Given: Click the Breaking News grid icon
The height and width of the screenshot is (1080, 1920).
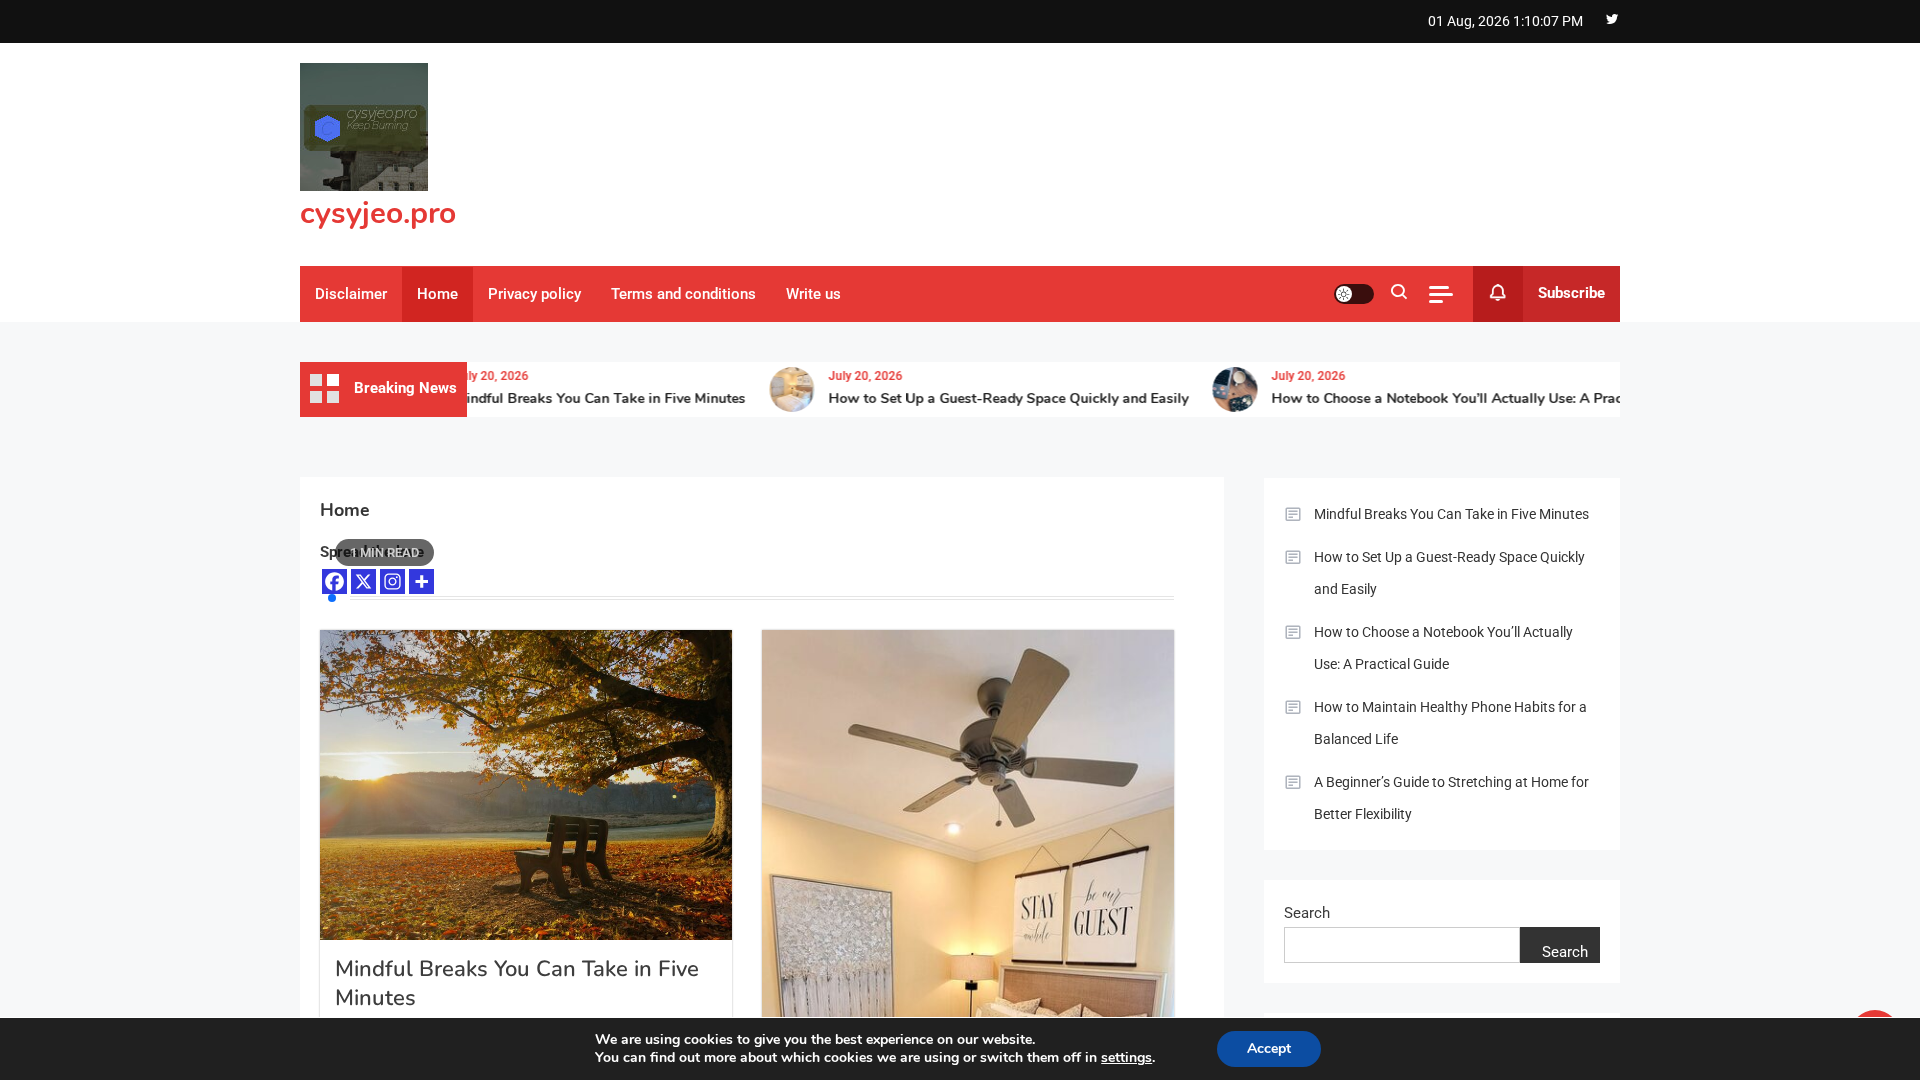Looking at the screenshot, I should (x=324, y=389).
